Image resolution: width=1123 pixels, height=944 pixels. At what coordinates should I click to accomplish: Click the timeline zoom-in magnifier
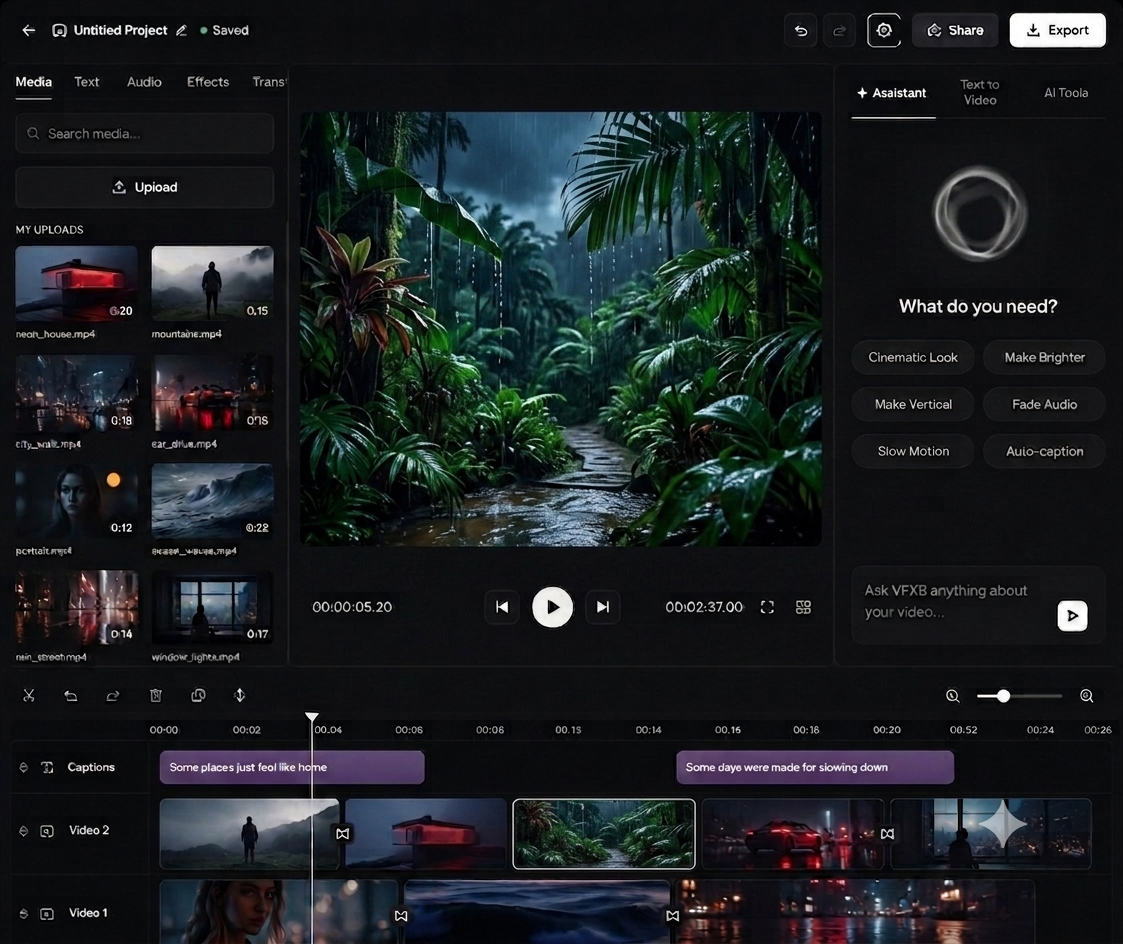click(x=1086, y=696)
